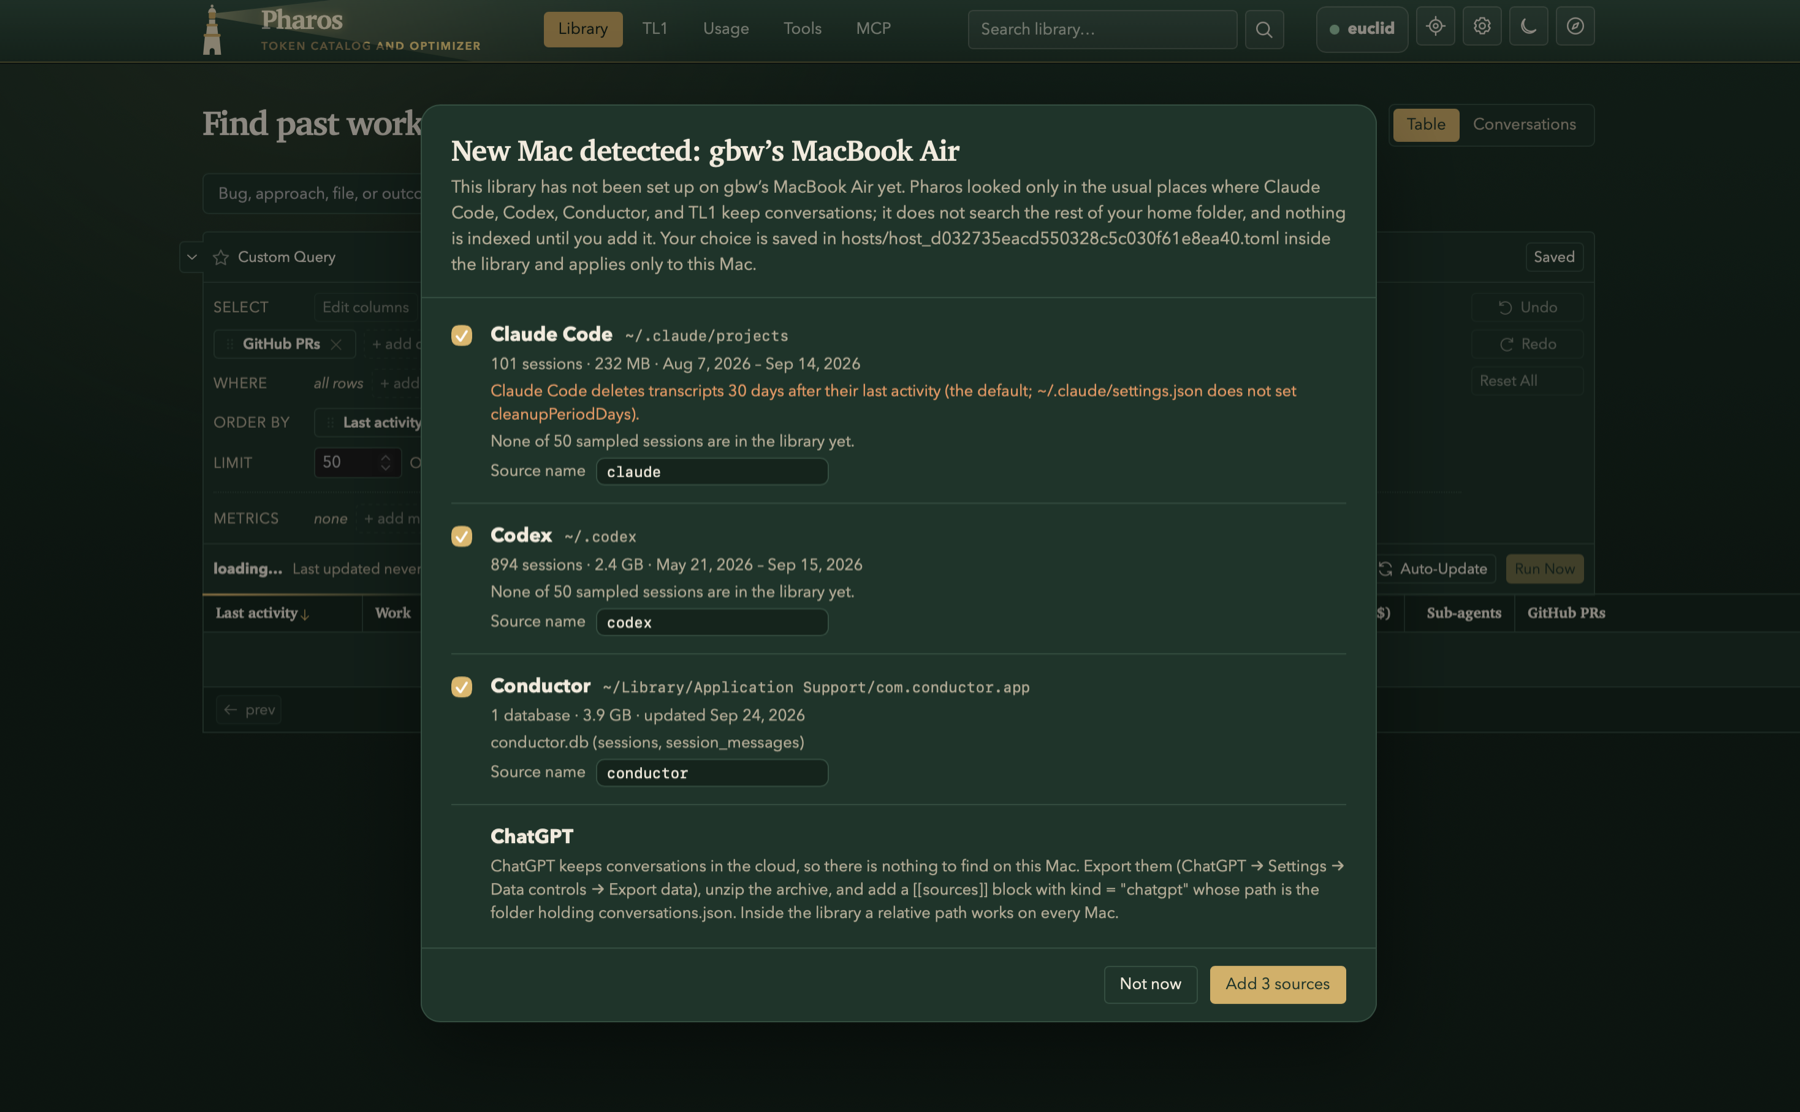Click the Saved button
Screen dimensions: 1800x1112
point(1554,257)
